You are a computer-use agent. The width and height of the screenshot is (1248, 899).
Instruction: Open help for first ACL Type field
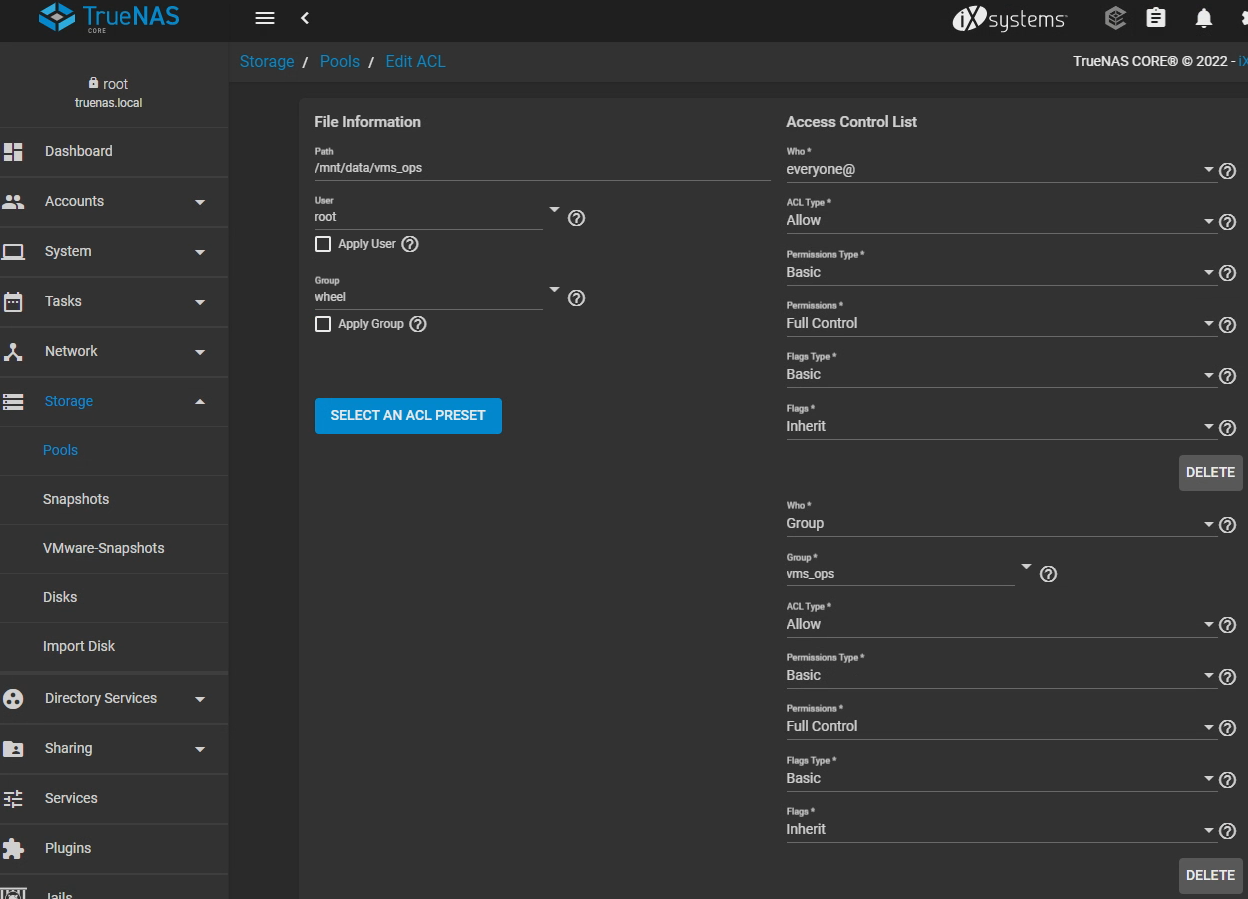point(1227,222)
